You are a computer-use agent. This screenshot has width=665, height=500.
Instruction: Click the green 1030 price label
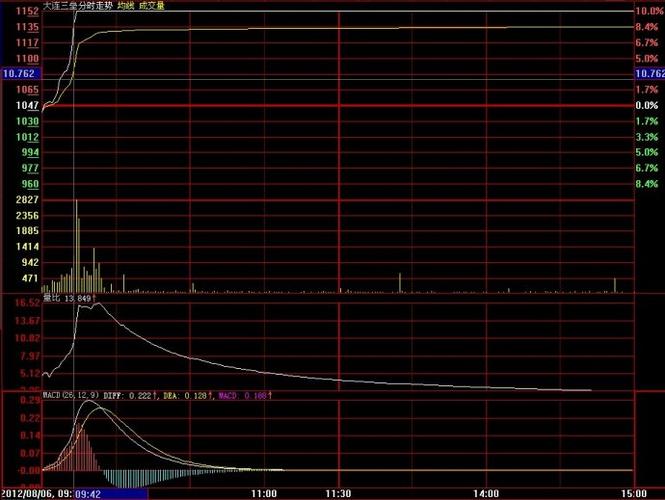point(27,121)
